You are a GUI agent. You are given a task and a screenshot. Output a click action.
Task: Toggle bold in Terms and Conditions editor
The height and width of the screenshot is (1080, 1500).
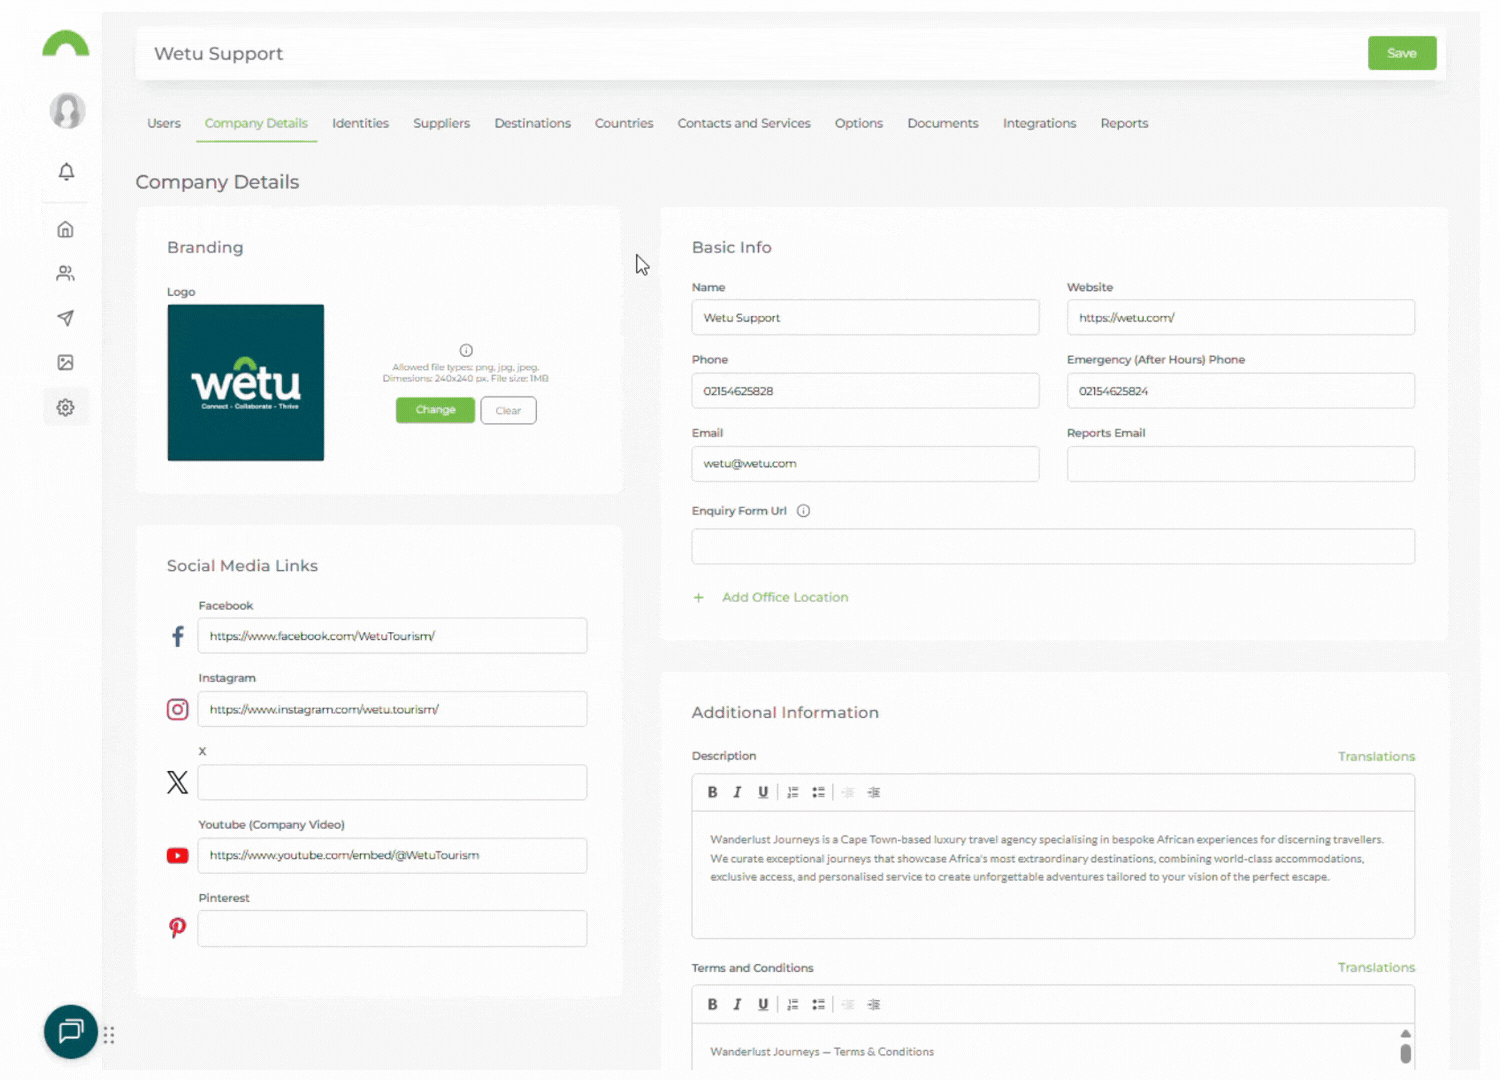(x=713, y=1004)
